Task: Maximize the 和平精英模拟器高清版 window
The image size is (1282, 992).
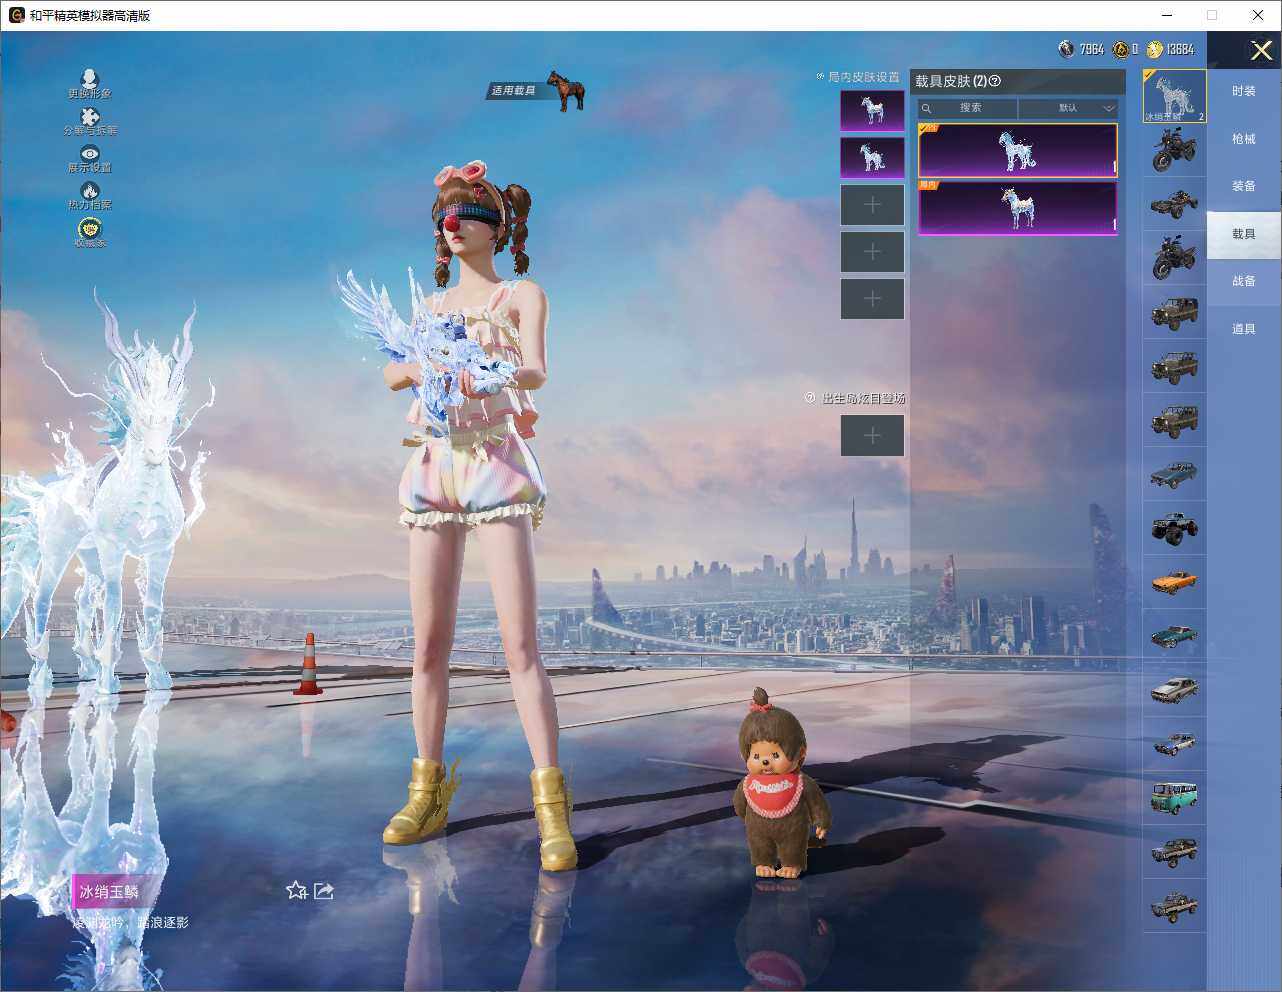Action: click(1212, 15)
